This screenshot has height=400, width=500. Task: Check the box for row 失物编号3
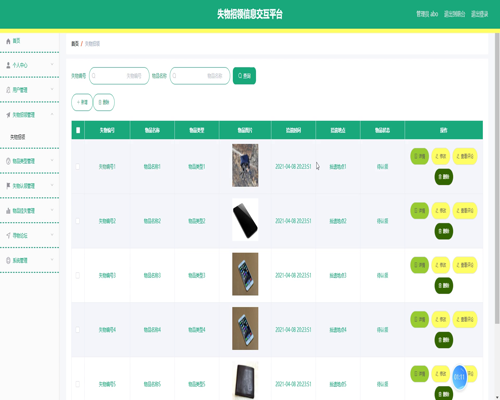click(x=78, y=275)
